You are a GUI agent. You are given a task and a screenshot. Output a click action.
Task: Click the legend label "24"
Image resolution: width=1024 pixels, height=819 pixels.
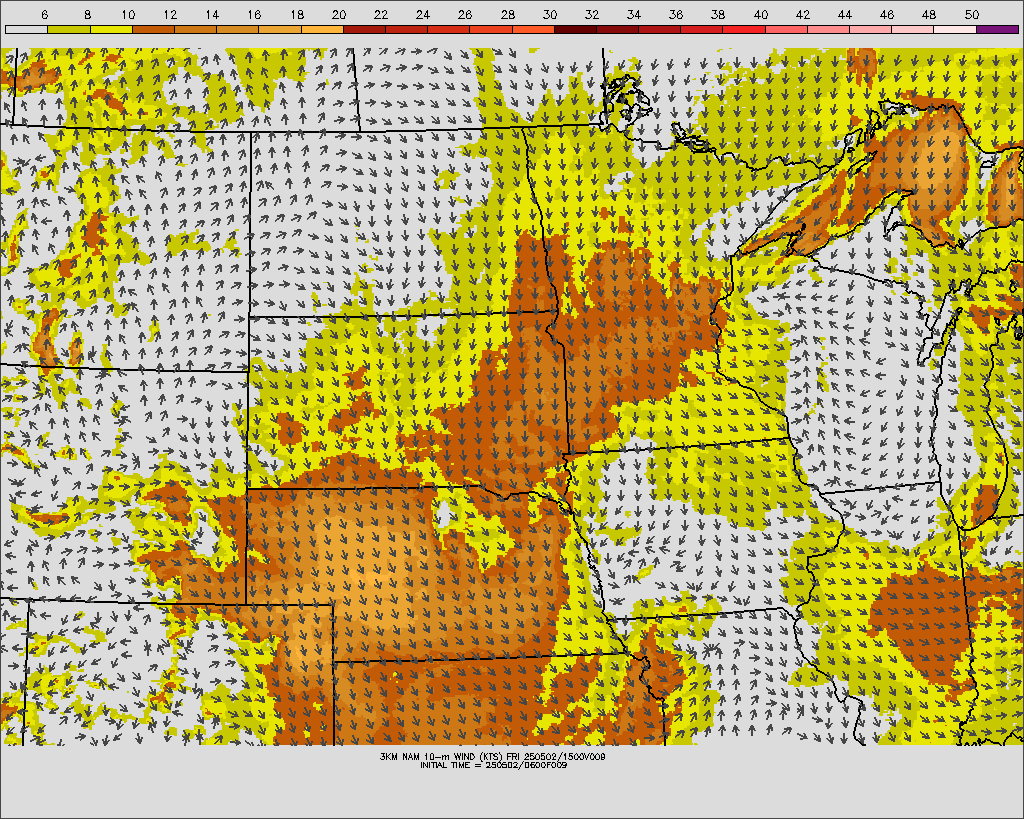tap(423, 14)
